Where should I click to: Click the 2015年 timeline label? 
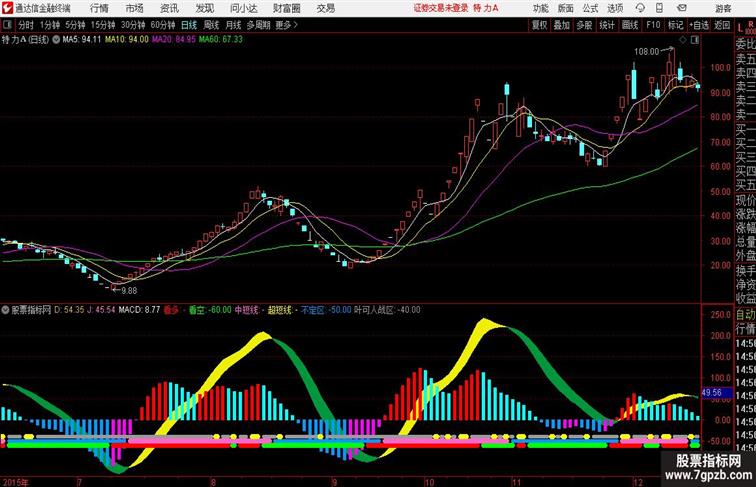15,482
